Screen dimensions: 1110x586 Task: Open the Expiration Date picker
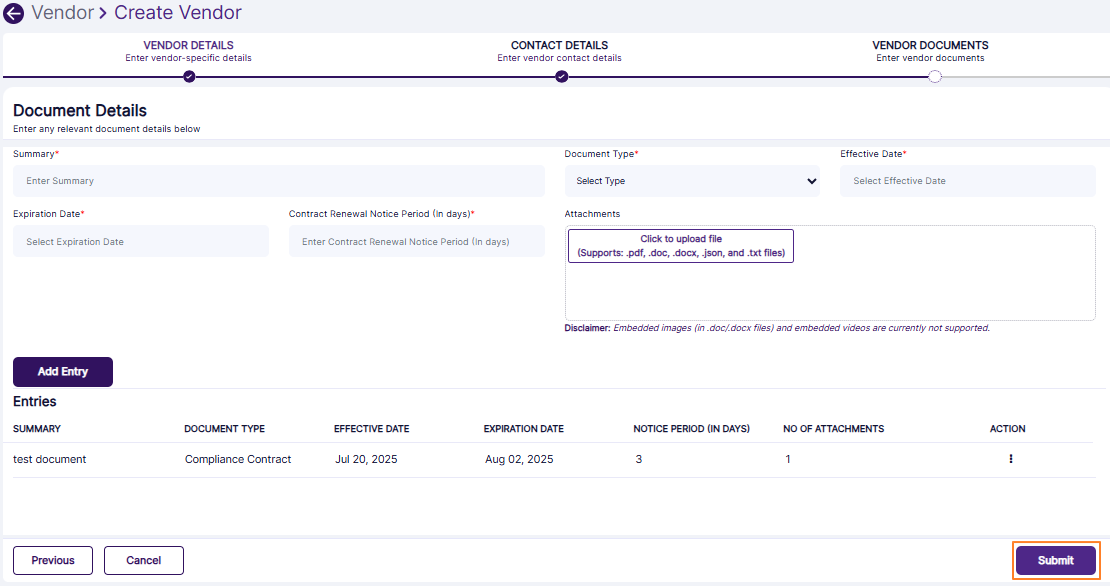[140, 241]
